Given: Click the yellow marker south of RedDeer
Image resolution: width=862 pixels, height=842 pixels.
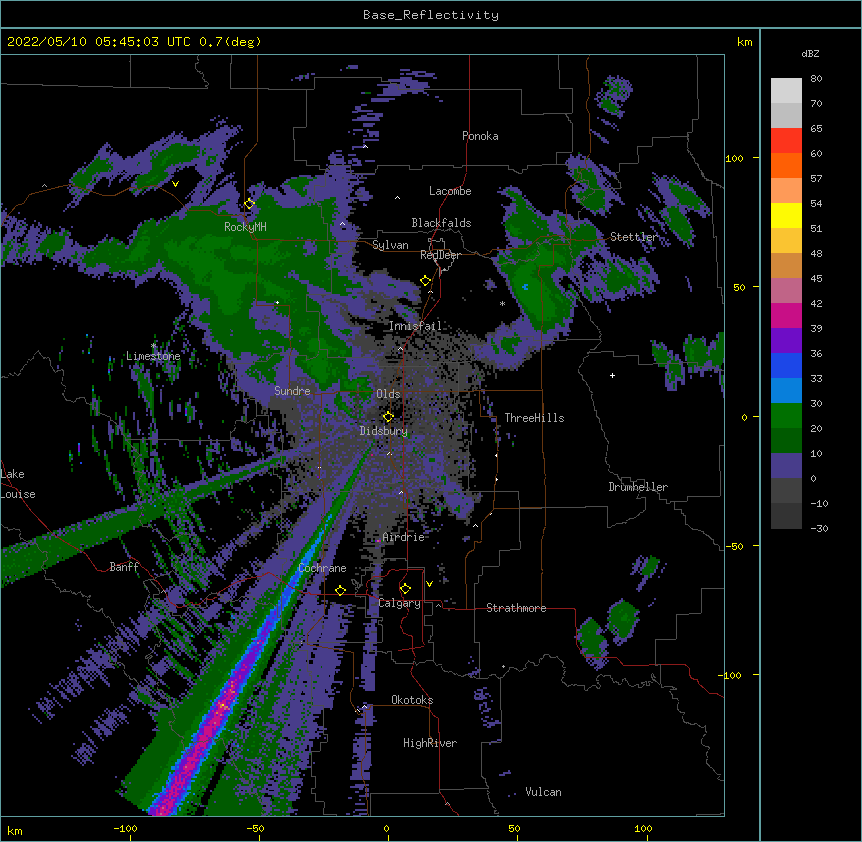Looking at the screenshot, I should tap(426, 281).
